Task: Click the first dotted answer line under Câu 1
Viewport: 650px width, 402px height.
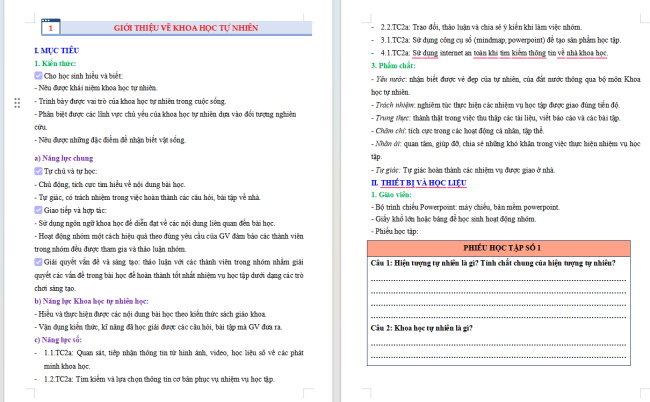Action: [498, 280]
